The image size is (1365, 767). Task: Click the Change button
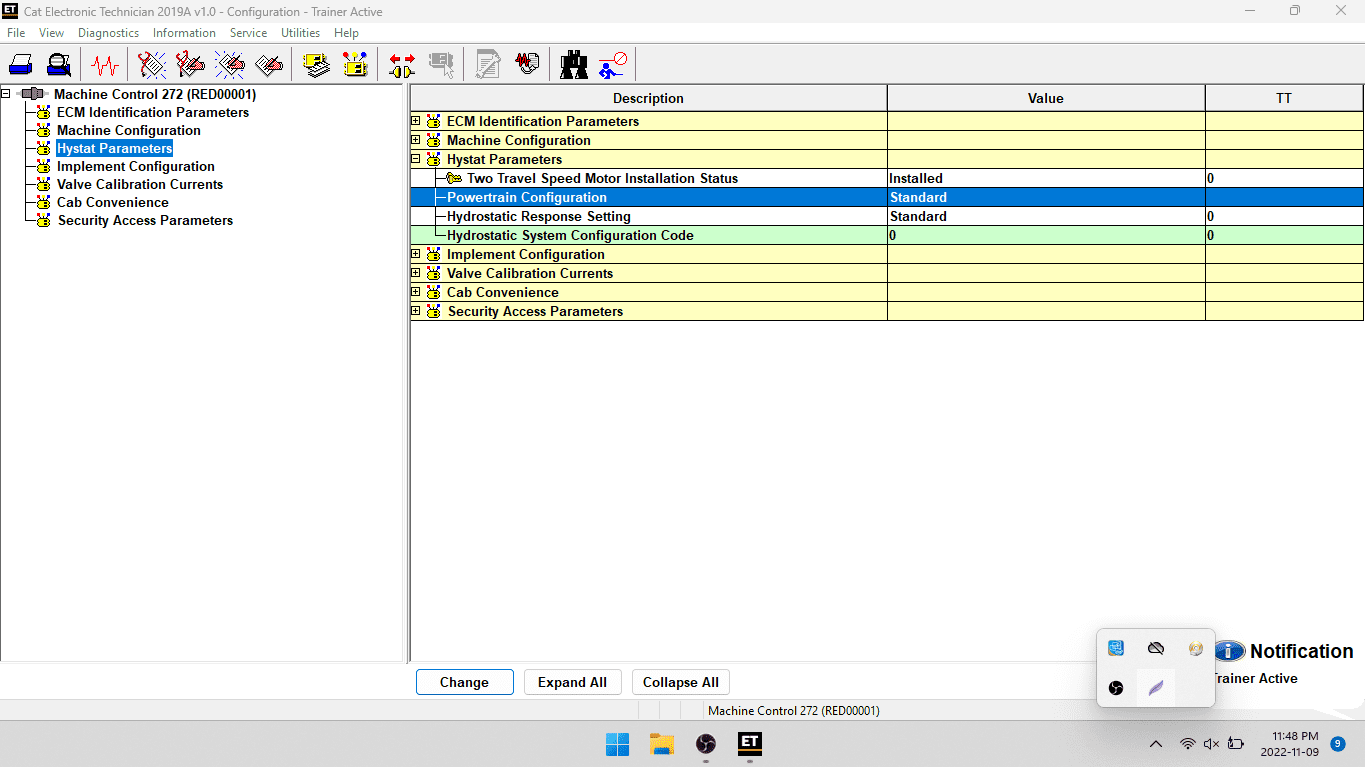pos(464,682)
